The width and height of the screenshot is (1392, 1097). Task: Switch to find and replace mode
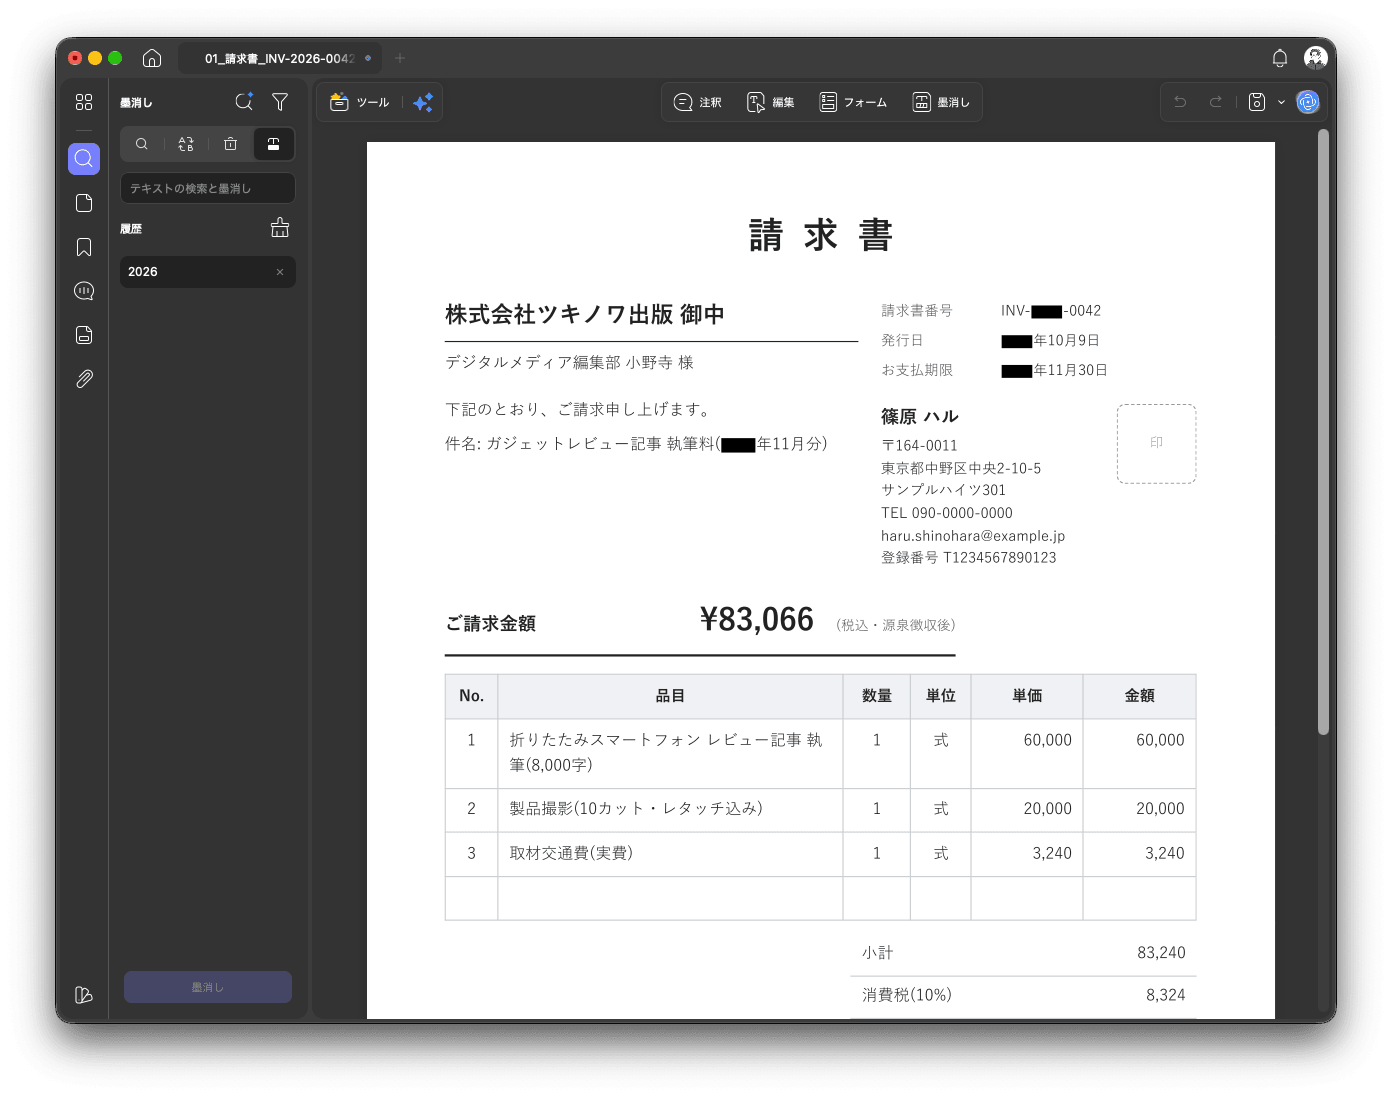click(186, 144)
